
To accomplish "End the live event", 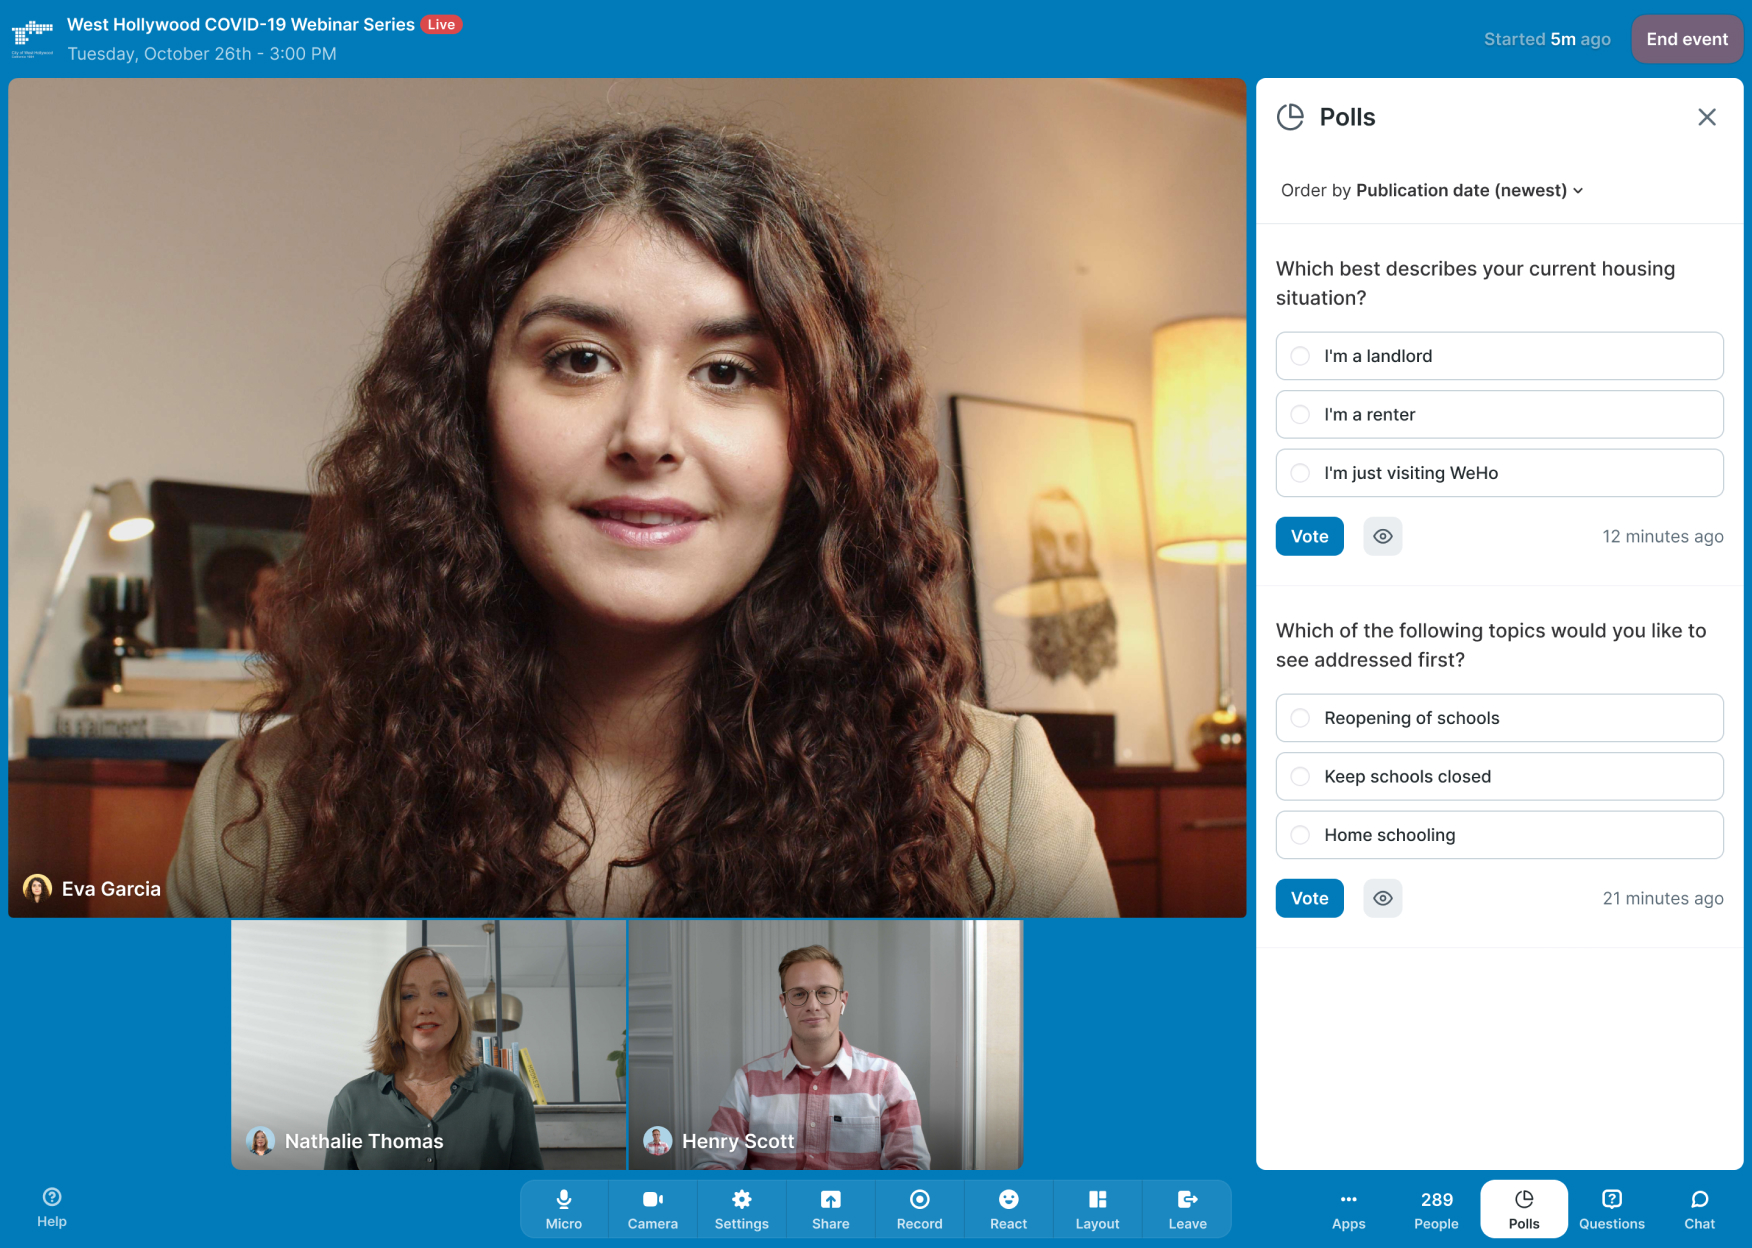I will tap(1687, 39).
